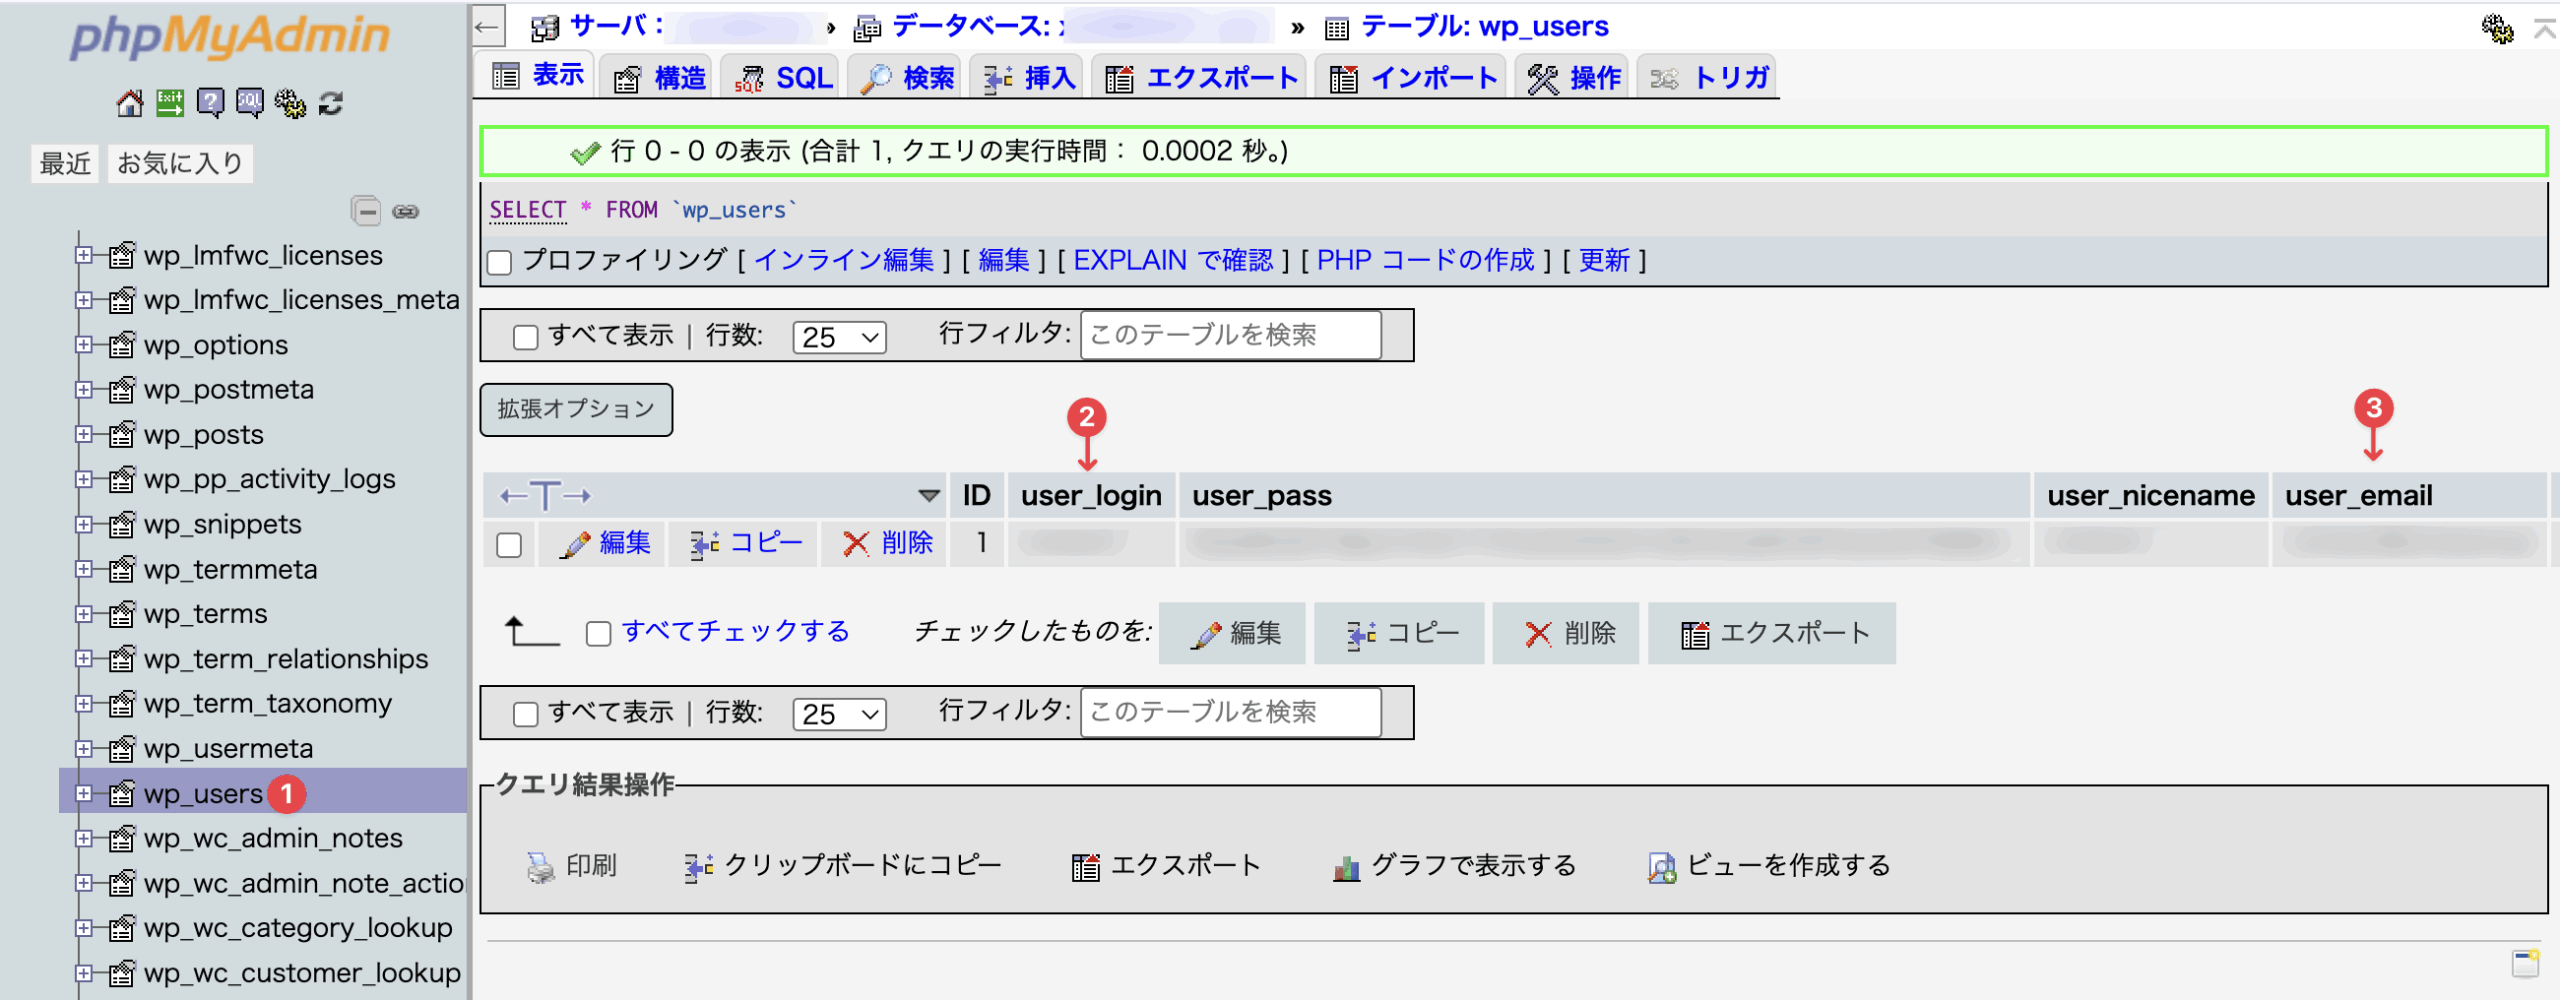Click the 拡張オプション button
The height and width of the screenshot is (1000, 2560).
(576, 410)
